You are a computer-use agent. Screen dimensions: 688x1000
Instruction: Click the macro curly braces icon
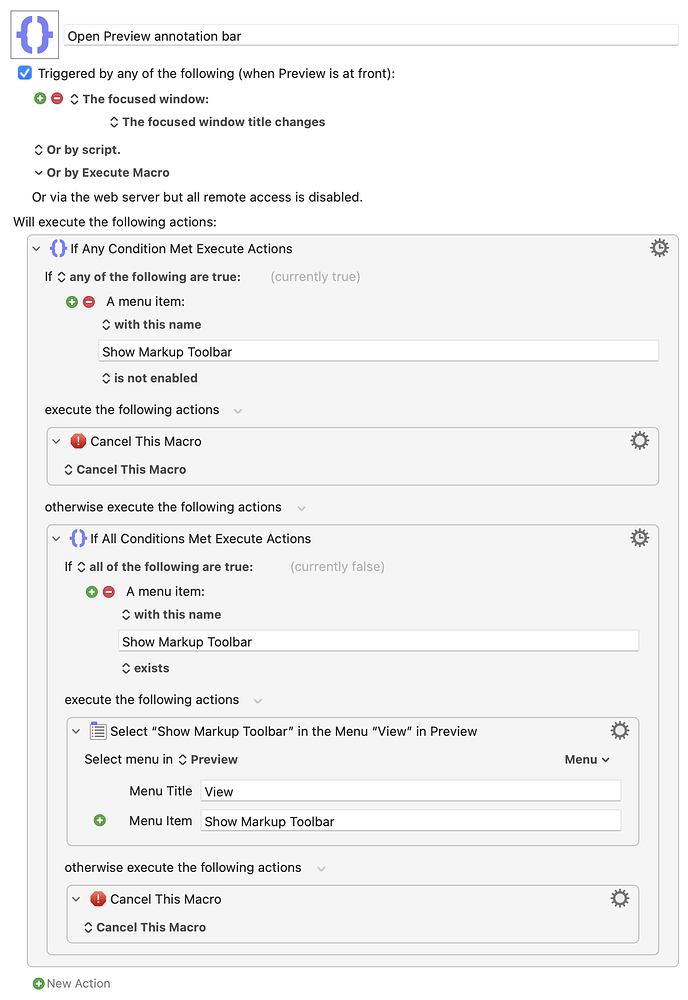34,34
